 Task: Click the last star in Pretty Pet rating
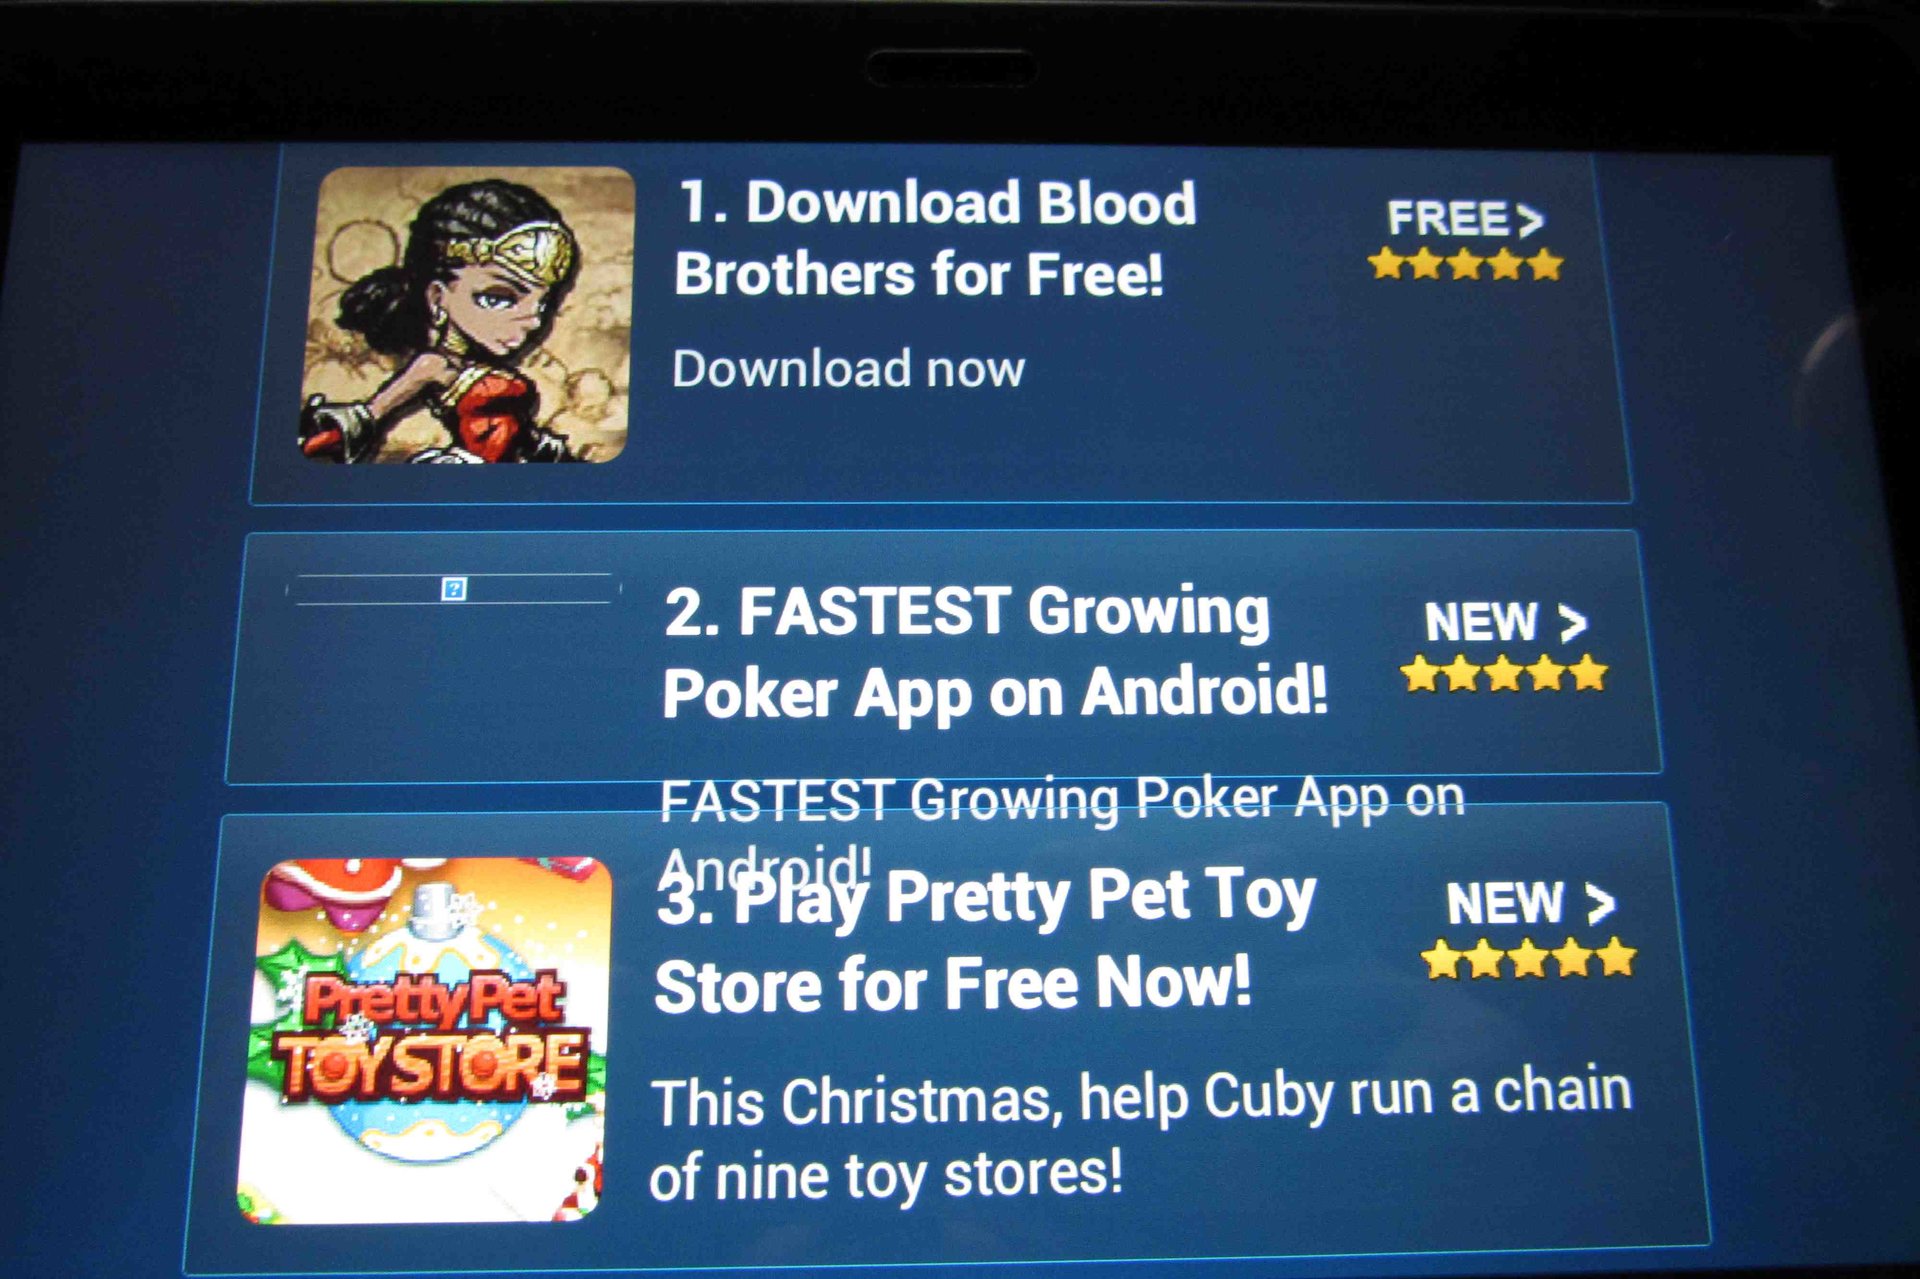pyautogui.click(x=1617, y=958)
